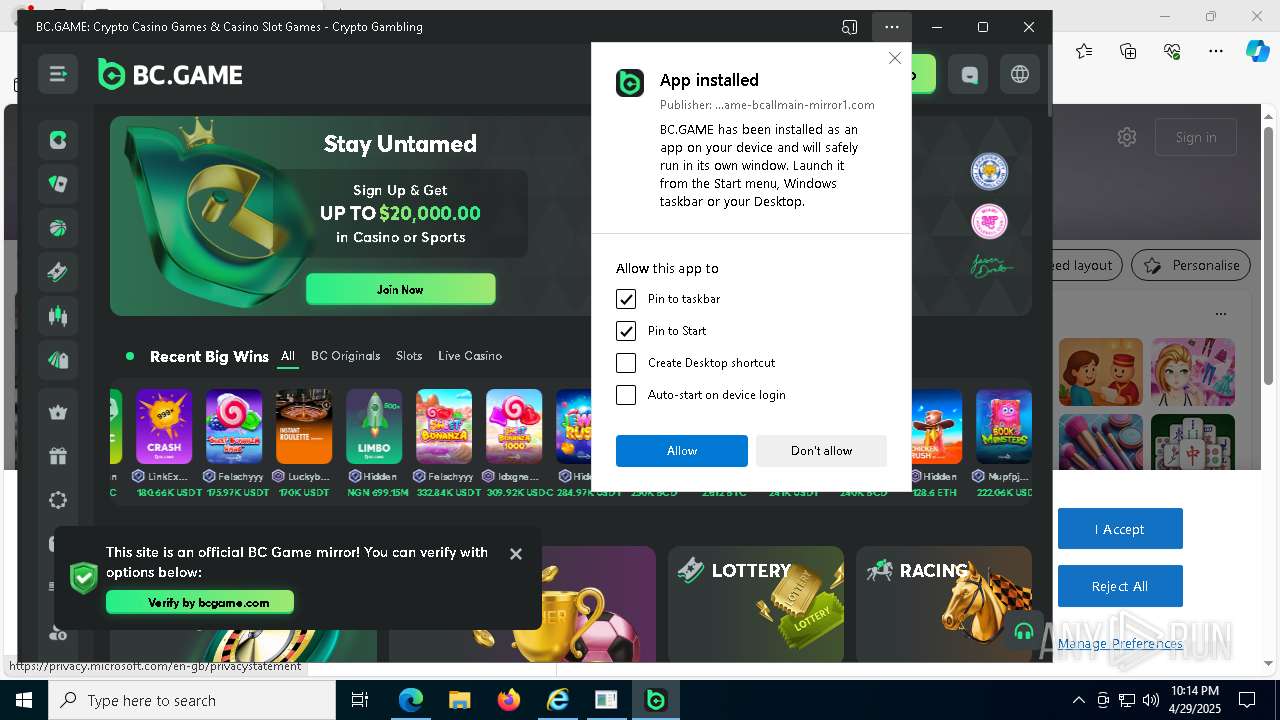Click Don't allow button
This screenshot has width=1280, height=720.
(x=821, y=451)
